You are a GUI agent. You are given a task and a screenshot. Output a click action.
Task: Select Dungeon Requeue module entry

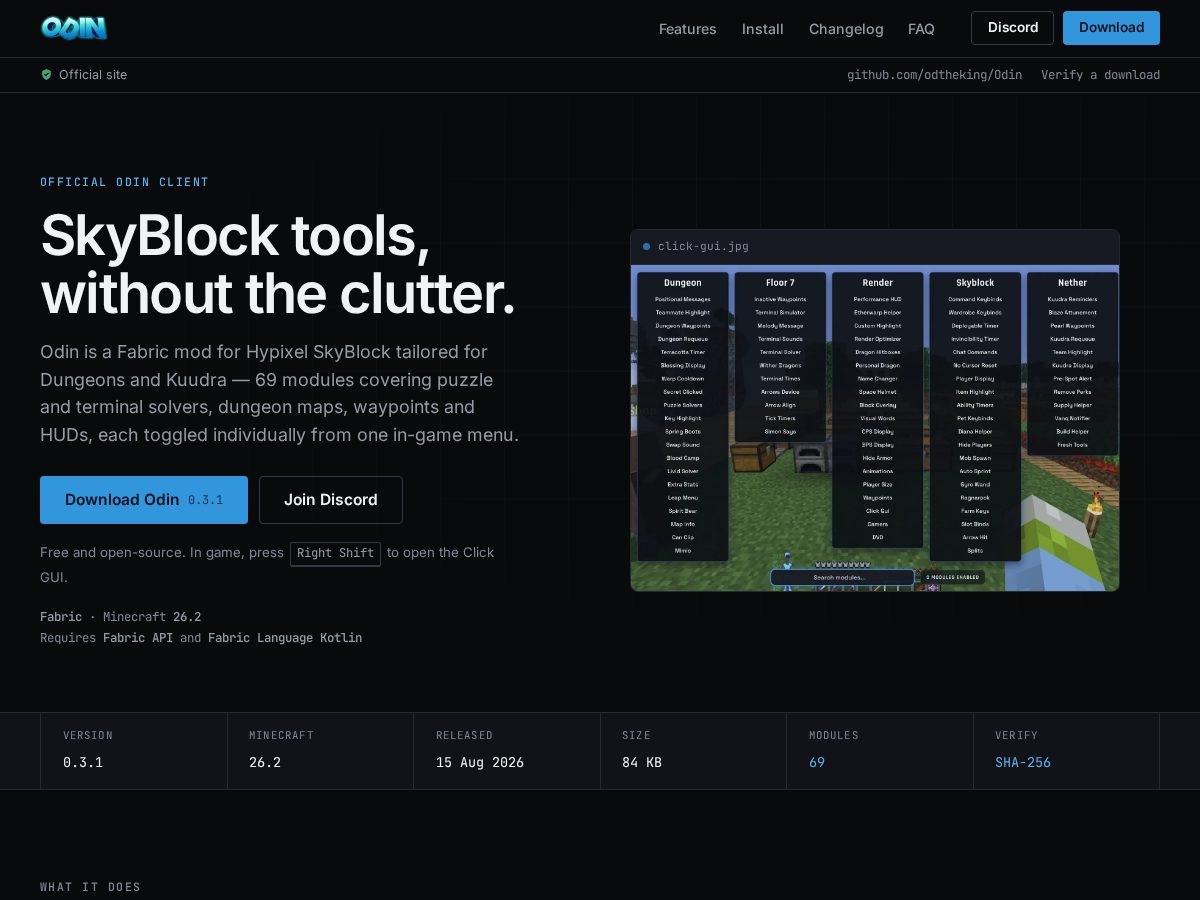(683, 339)
